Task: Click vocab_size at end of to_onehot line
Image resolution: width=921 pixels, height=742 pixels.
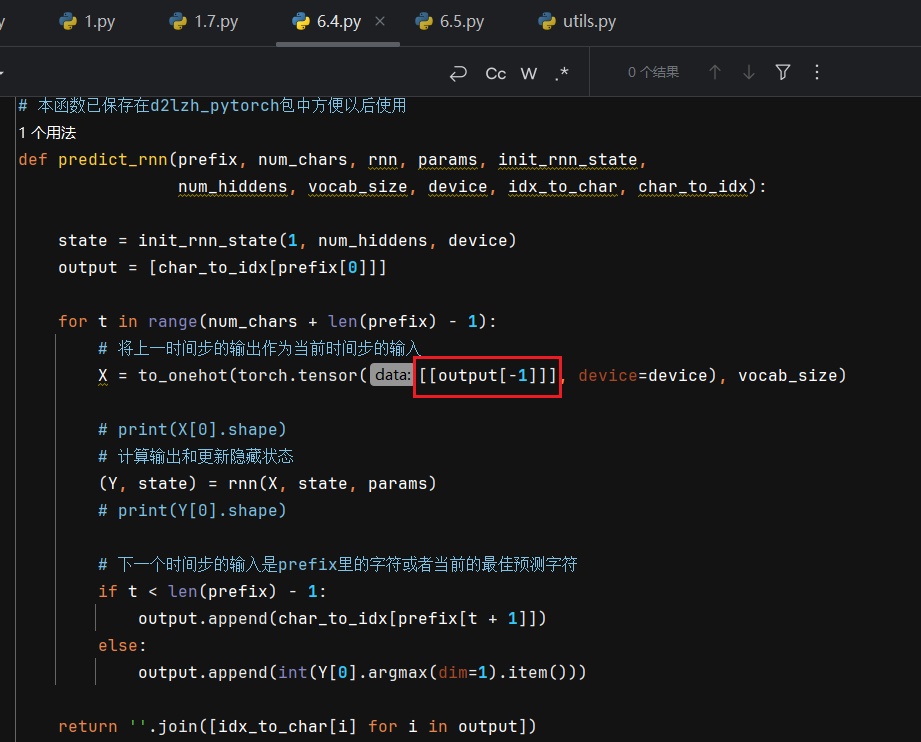Action: click(788, 375)
